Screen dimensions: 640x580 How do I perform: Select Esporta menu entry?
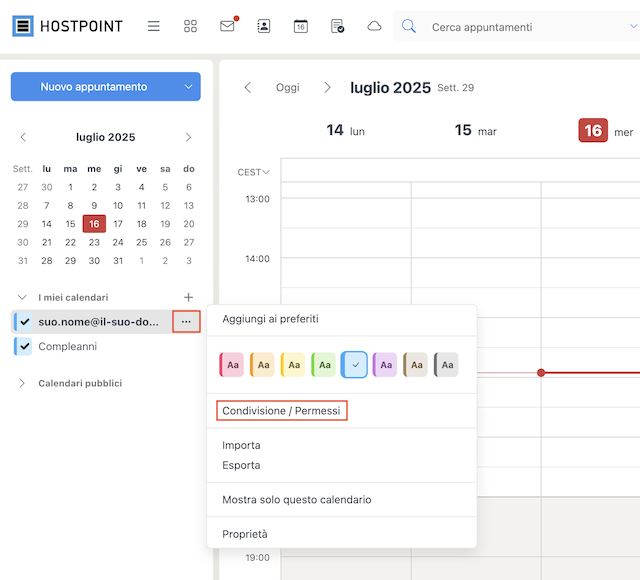(241, 465)
